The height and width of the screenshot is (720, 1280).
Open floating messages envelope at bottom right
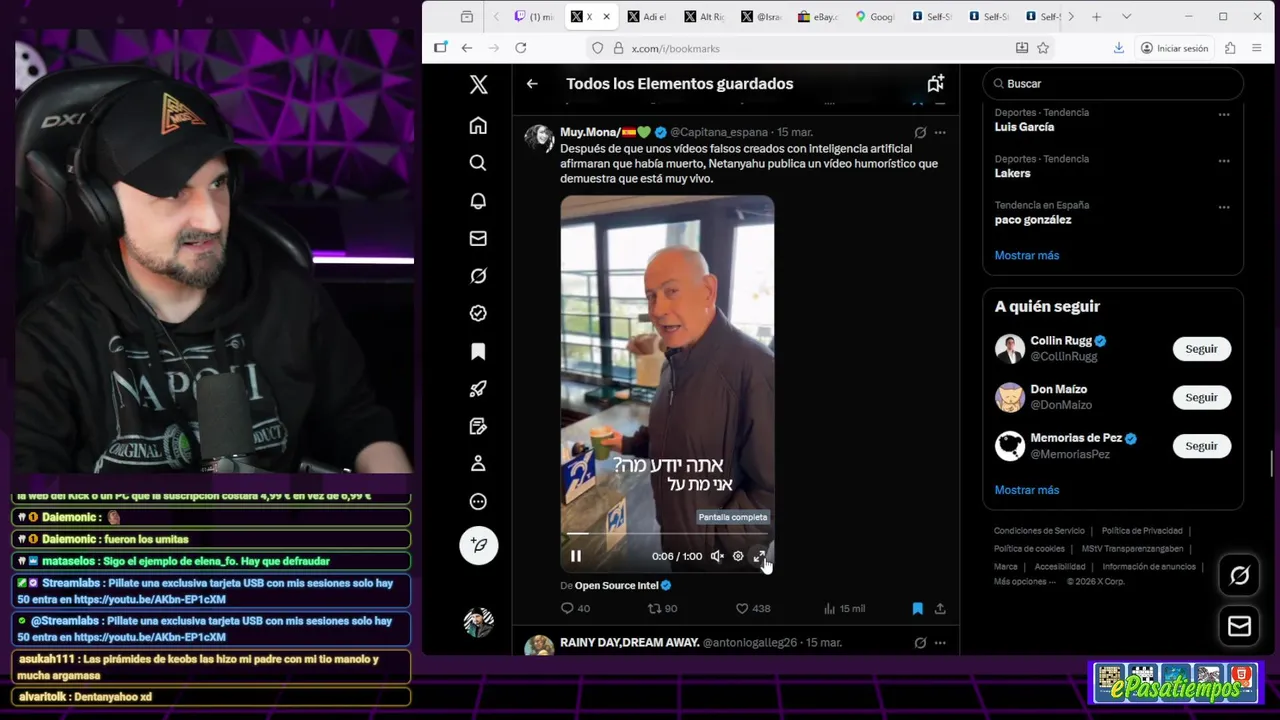tap(1239, 626)
